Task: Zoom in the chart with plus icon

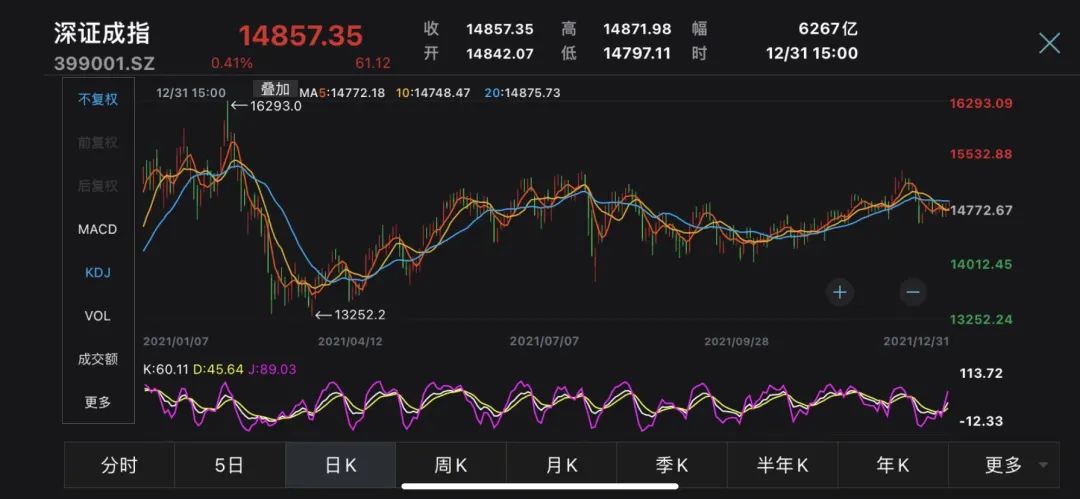Action: pyautogui.click(x=840, y=292)
